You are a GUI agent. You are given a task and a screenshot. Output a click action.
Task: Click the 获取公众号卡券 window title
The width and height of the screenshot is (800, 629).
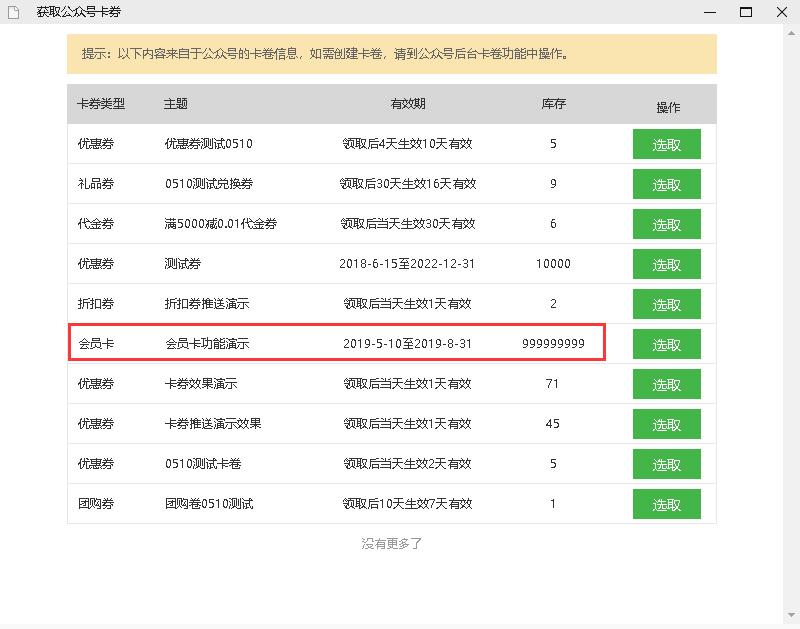[79, 12]
